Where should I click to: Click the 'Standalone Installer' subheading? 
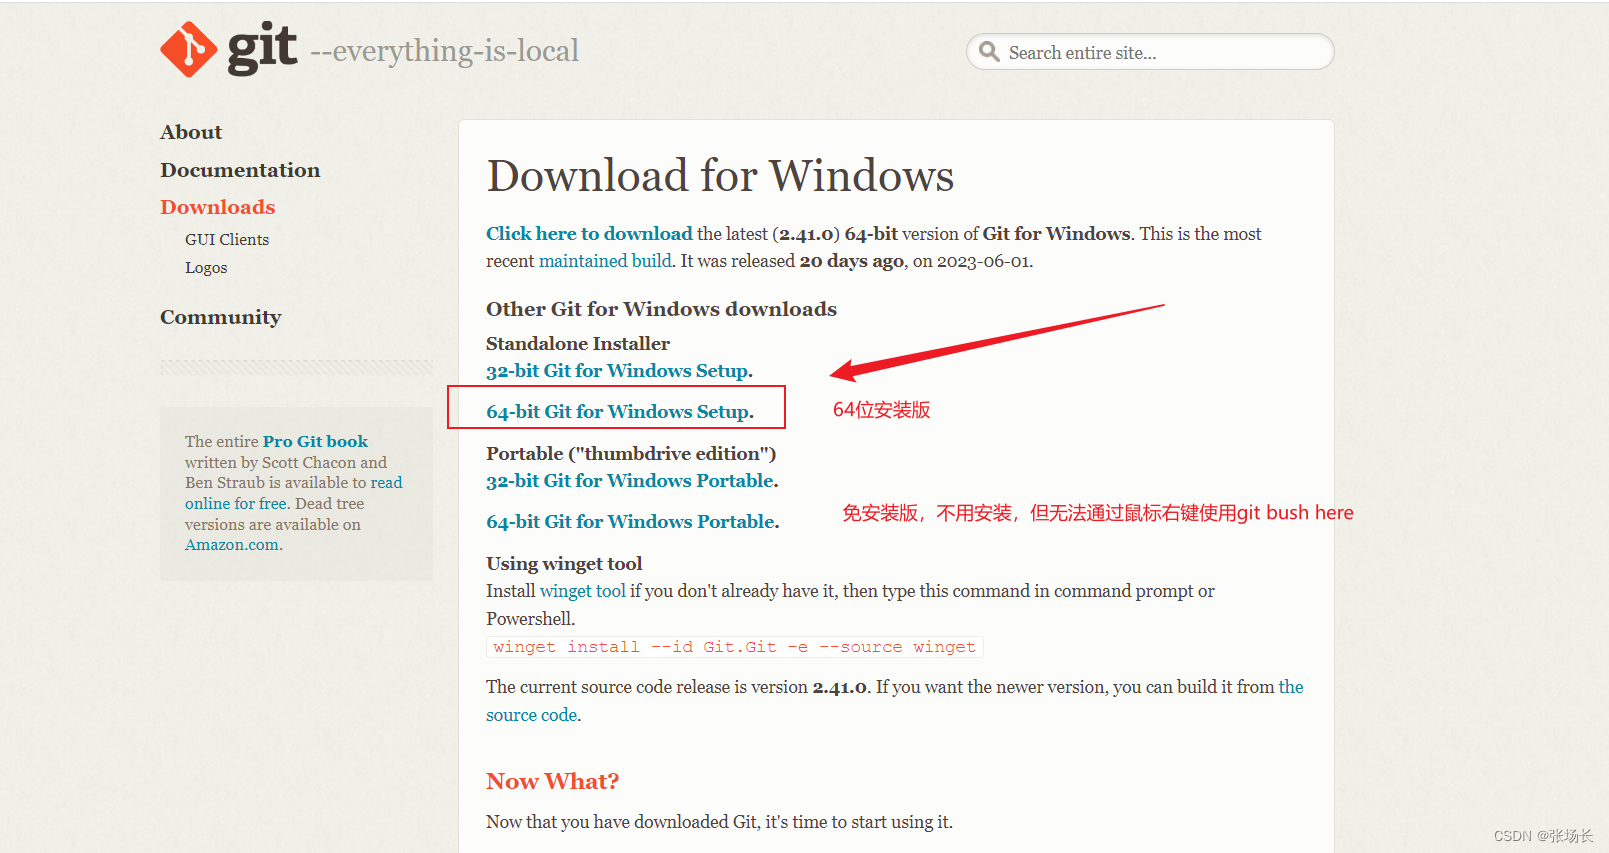[x=578, y=344]
